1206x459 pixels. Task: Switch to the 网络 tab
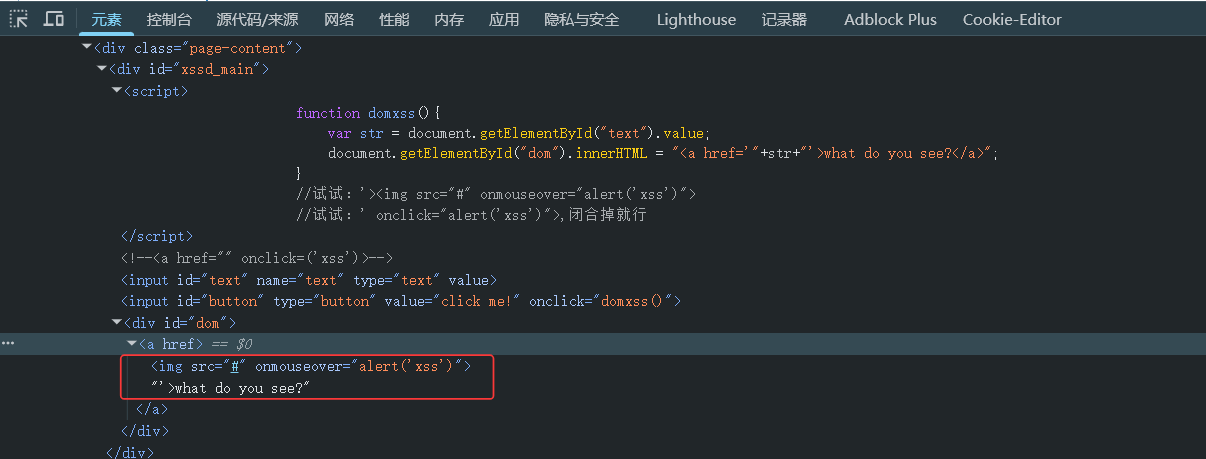pos(339,19)
